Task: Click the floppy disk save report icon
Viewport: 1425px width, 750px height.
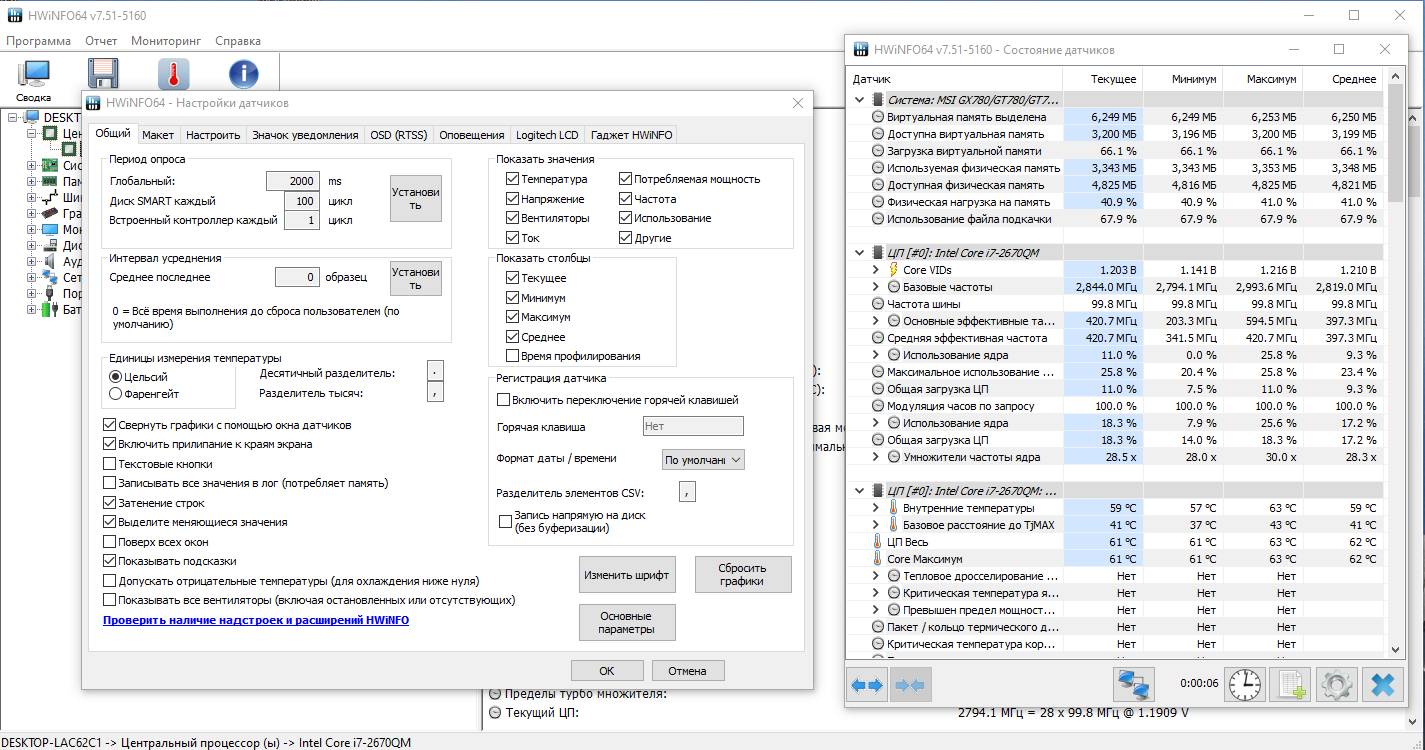Action: tap(103, 75)
